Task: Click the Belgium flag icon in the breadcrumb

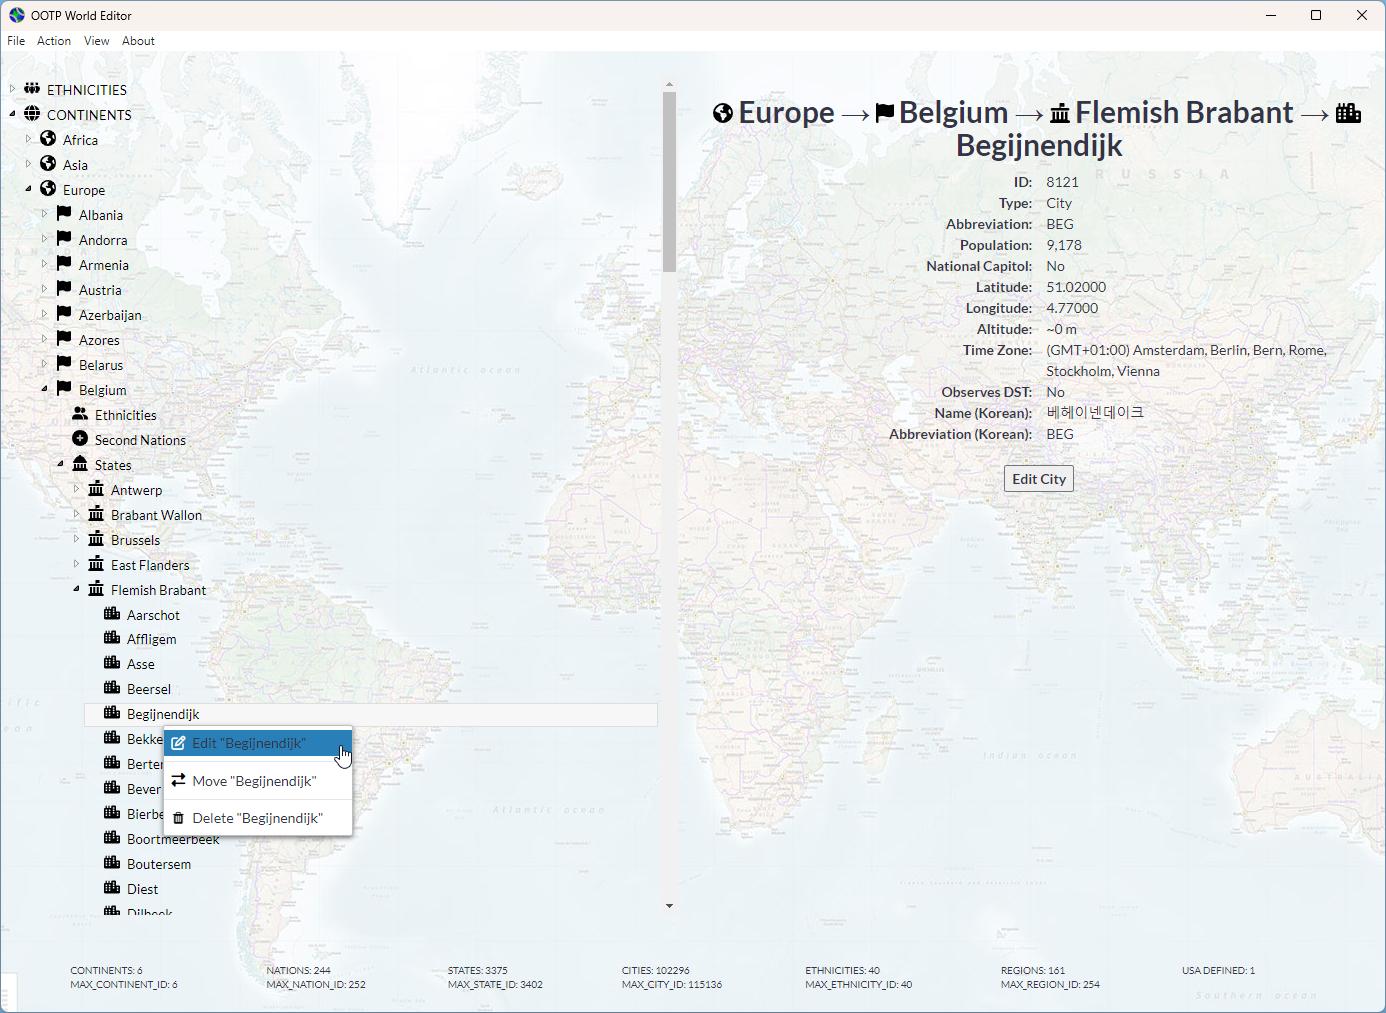Action: pos(884,112)
